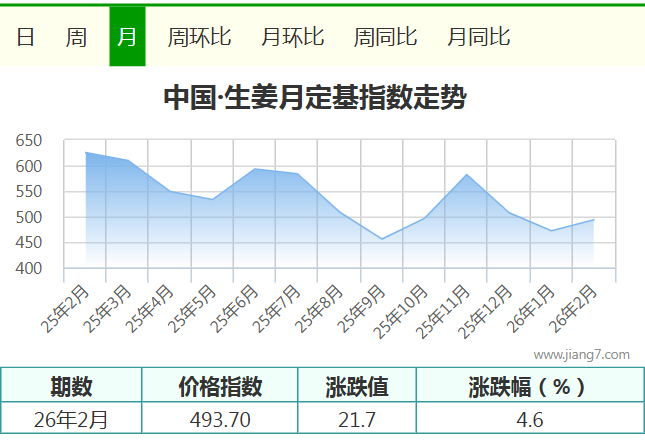Switch to the 周 tab

click(76, 37)
